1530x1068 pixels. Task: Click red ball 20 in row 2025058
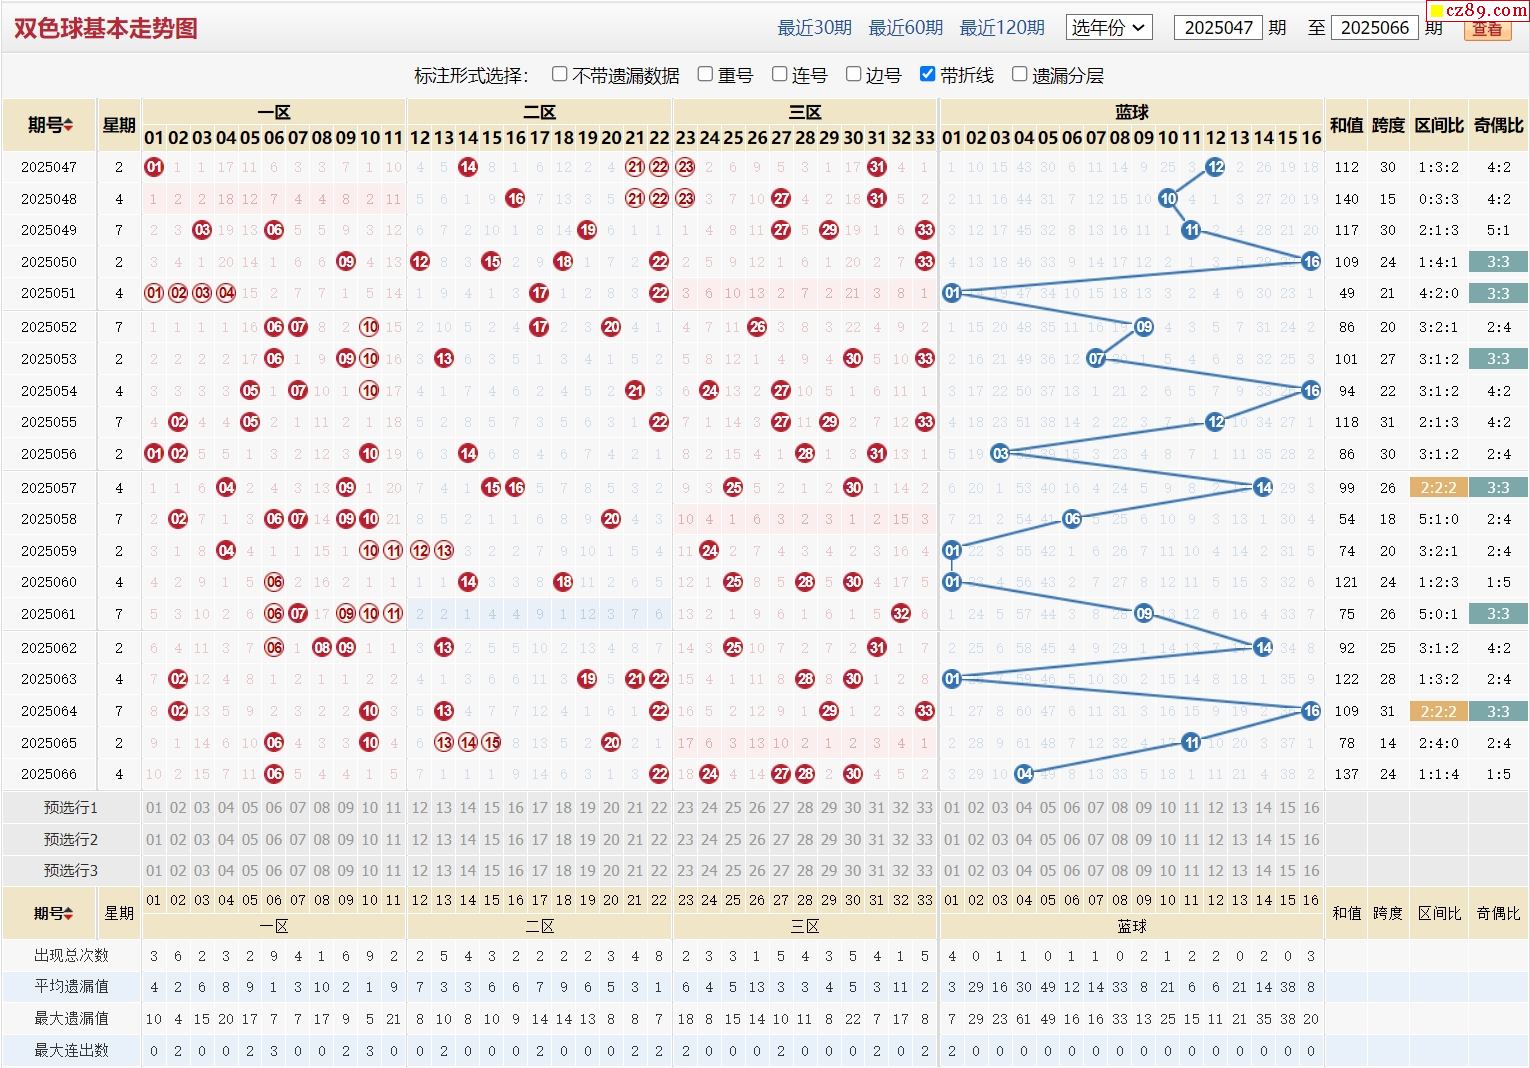(x=611, y=519)
